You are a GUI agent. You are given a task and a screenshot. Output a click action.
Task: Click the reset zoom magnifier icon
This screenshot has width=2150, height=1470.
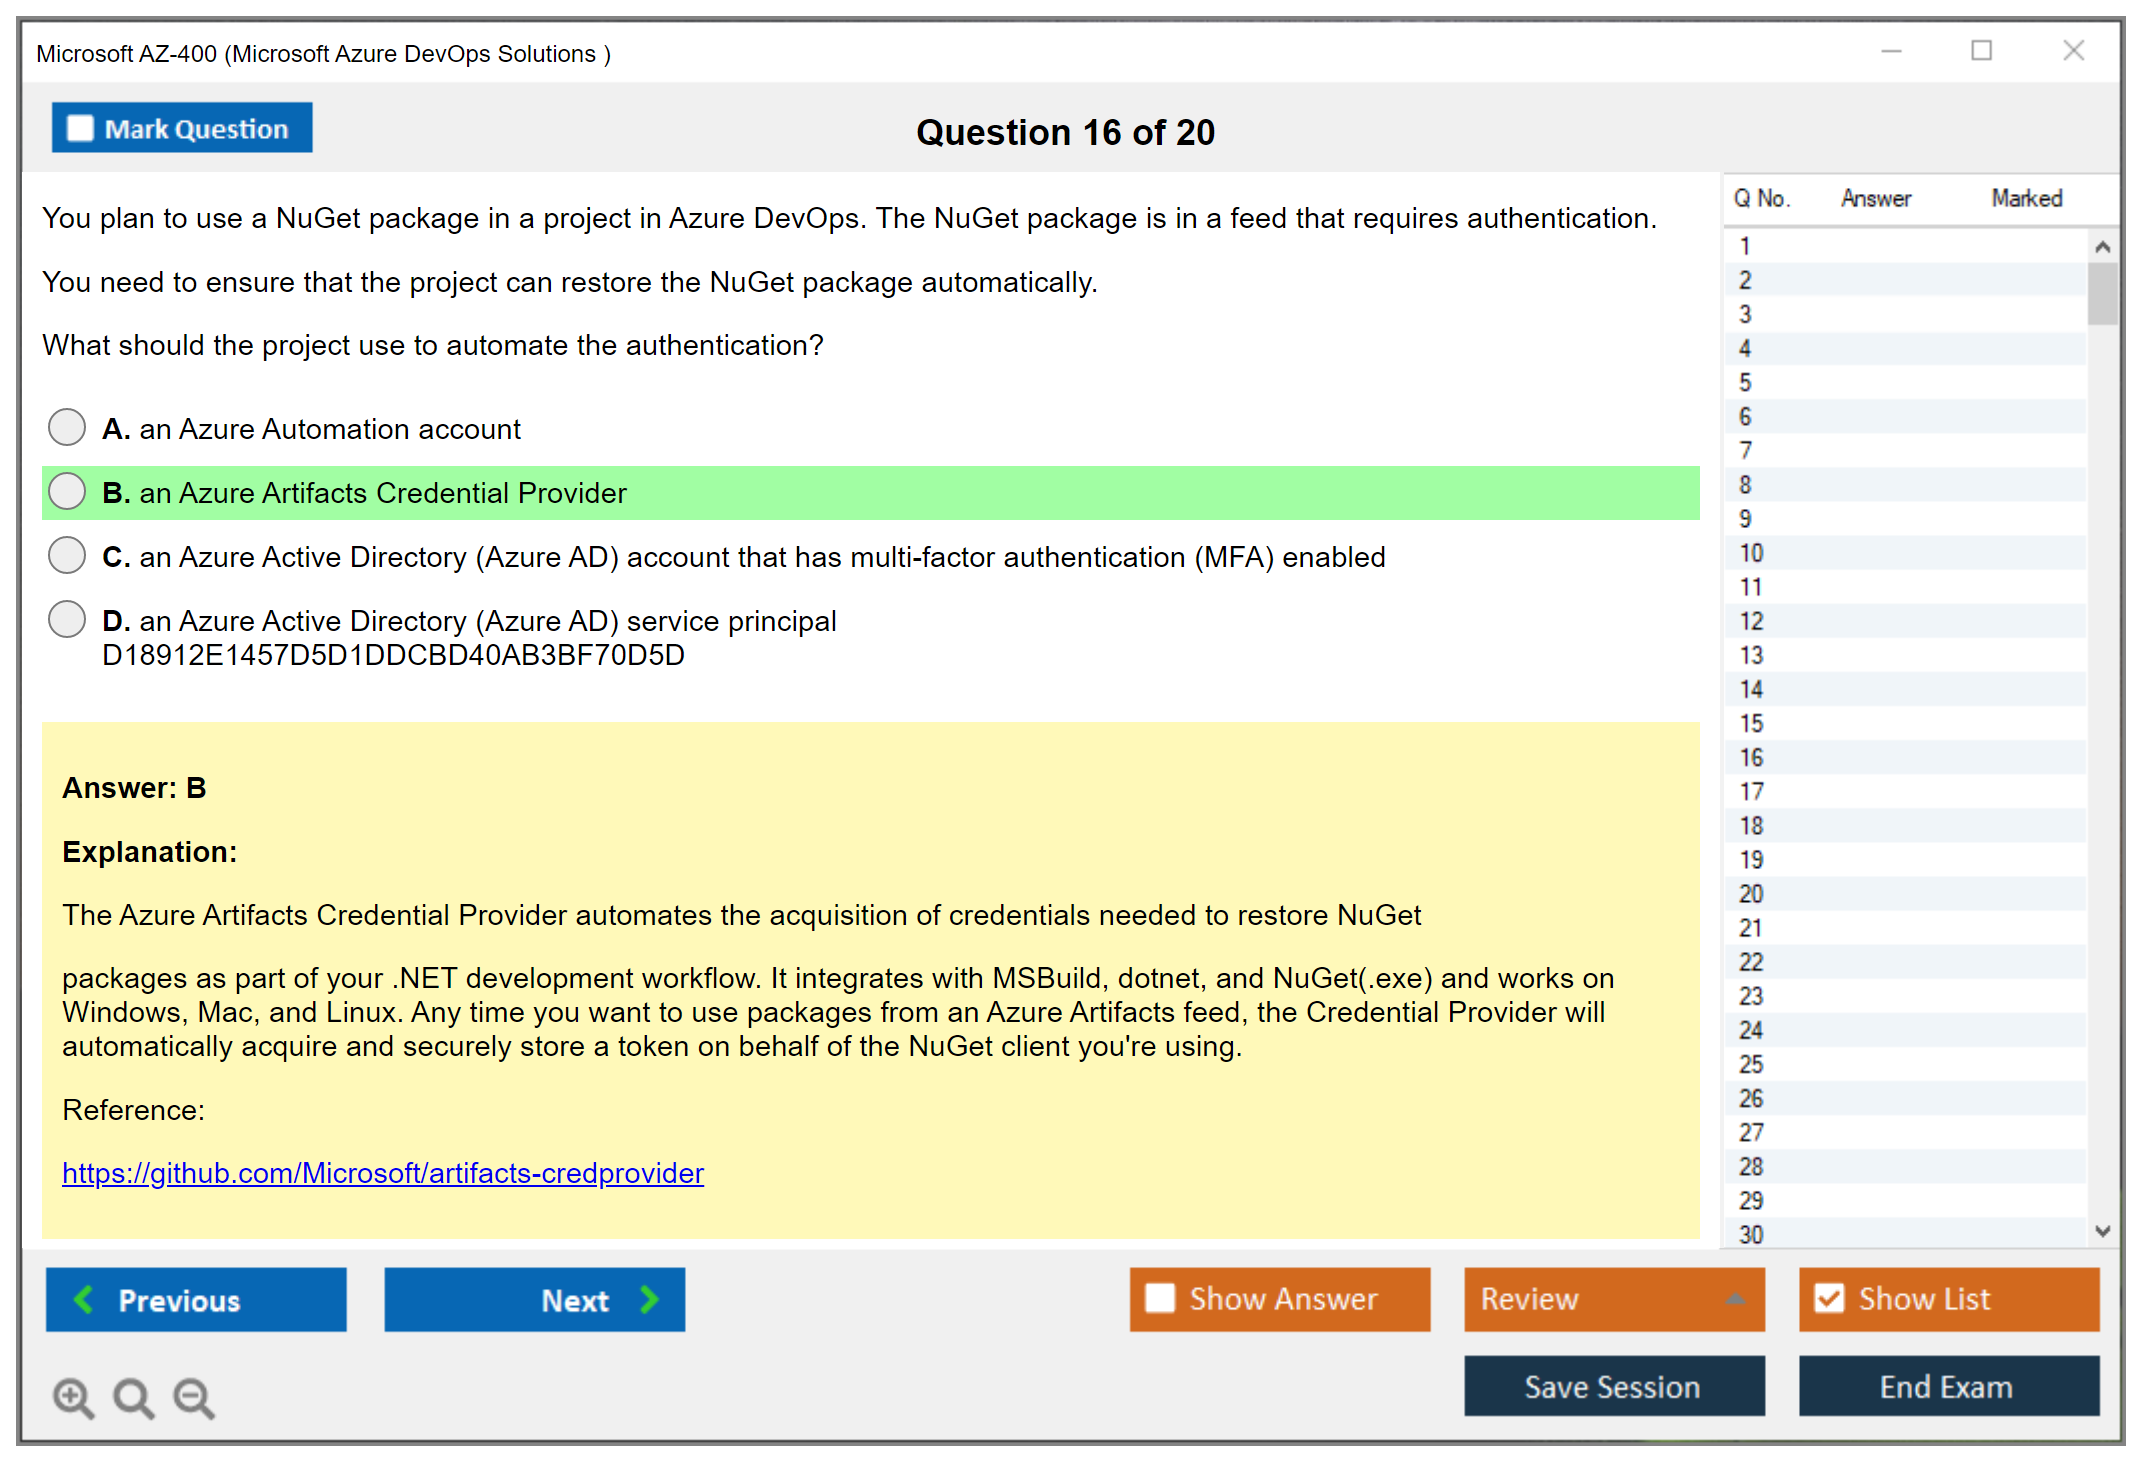click(x=133, y=1397)
